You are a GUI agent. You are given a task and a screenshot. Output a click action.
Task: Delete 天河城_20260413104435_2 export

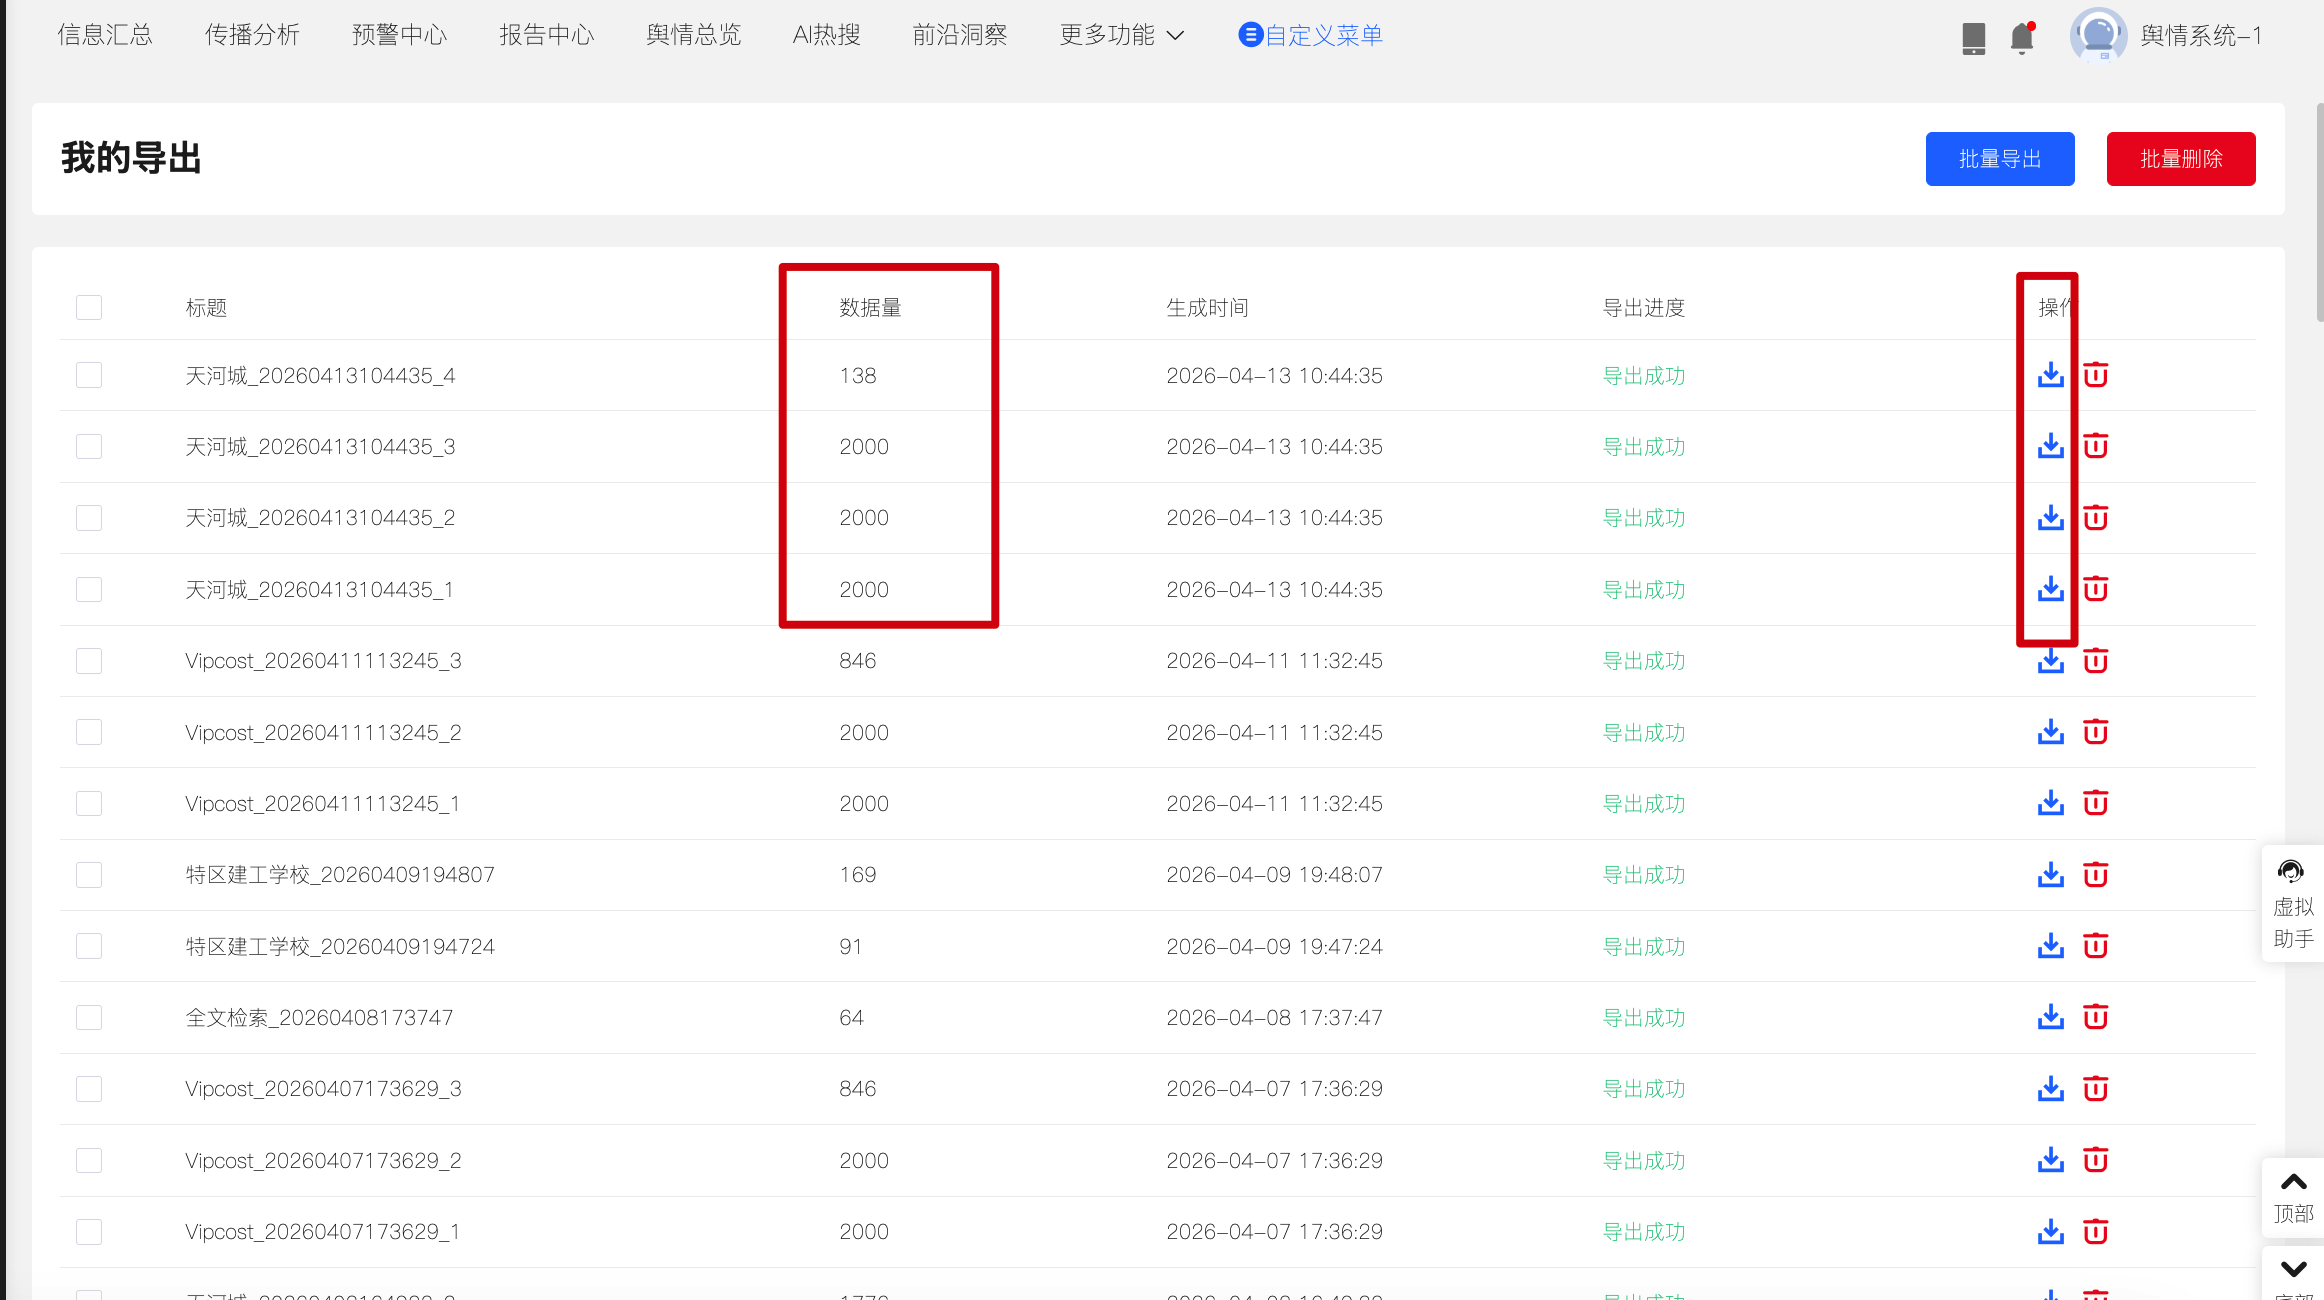pos(2095,518)
